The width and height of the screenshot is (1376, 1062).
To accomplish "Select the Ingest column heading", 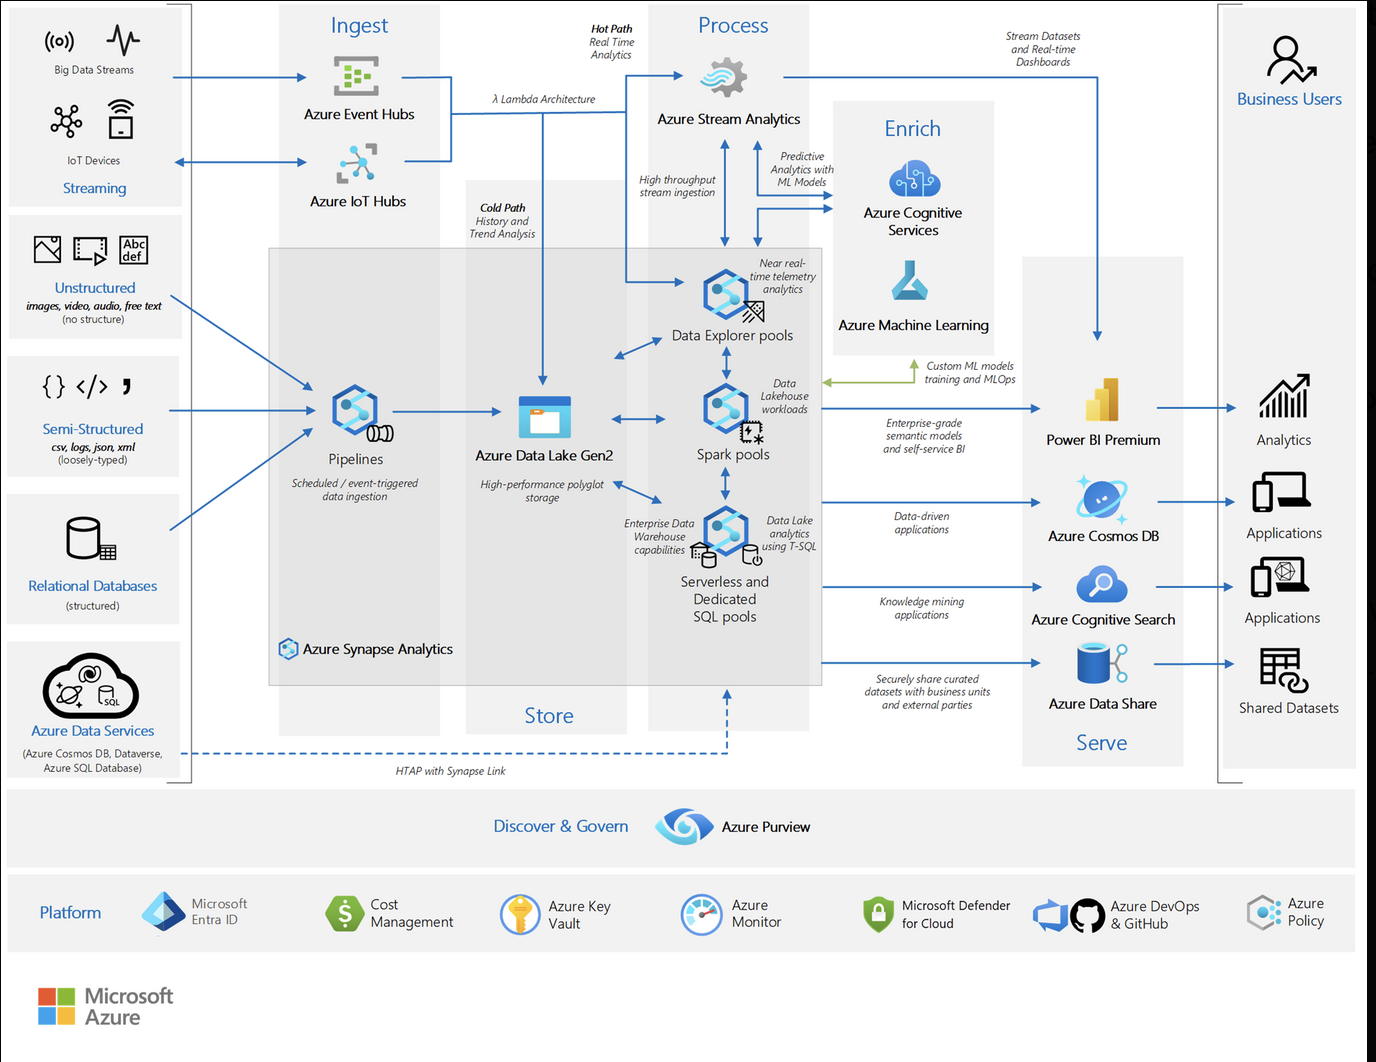I will 359,26.
